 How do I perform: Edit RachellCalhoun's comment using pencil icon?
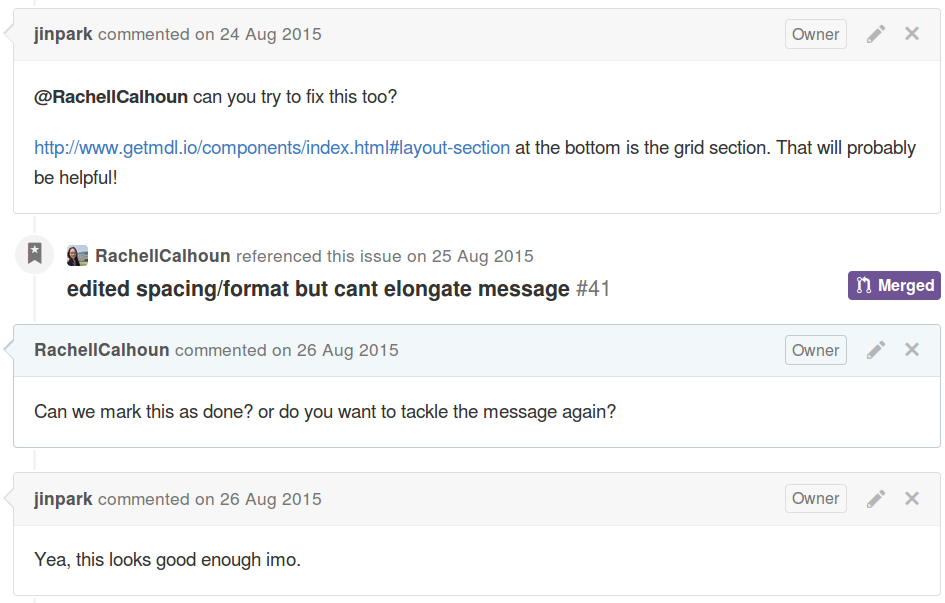(876, 350)
